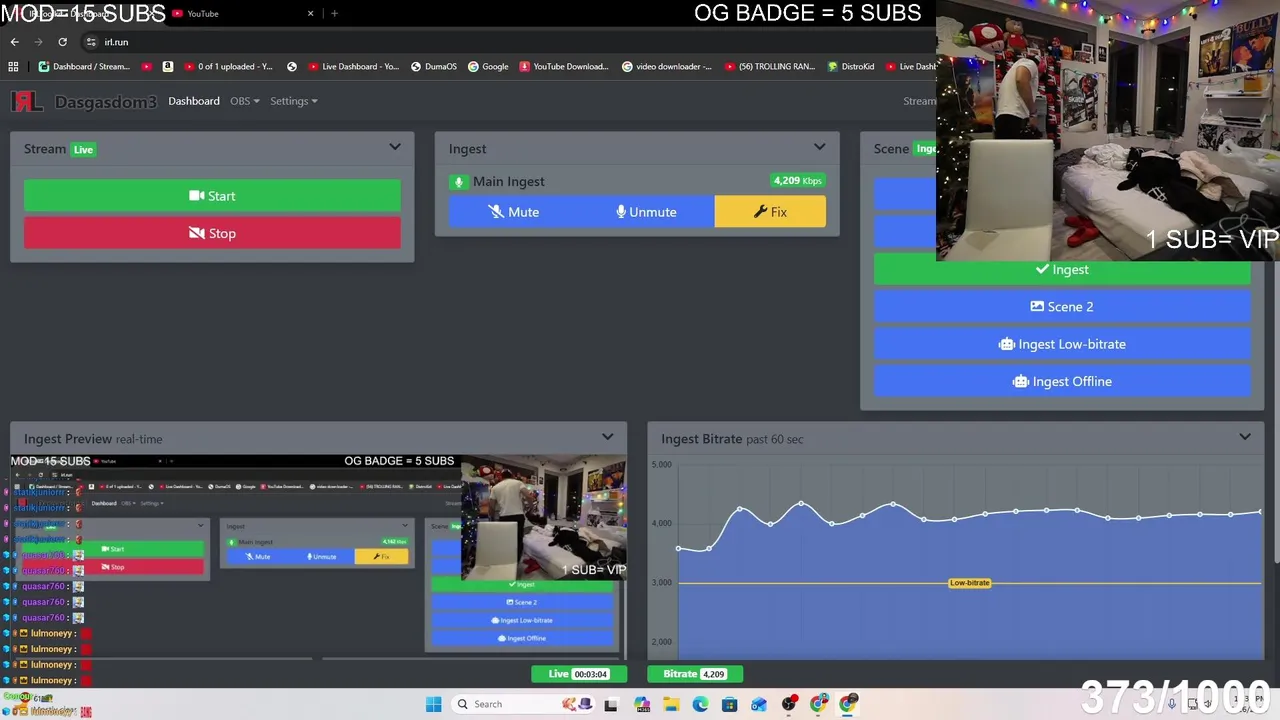This screenshot has width=1280, height=720.
Task: Stop the stream
Action: pos(212,233)
